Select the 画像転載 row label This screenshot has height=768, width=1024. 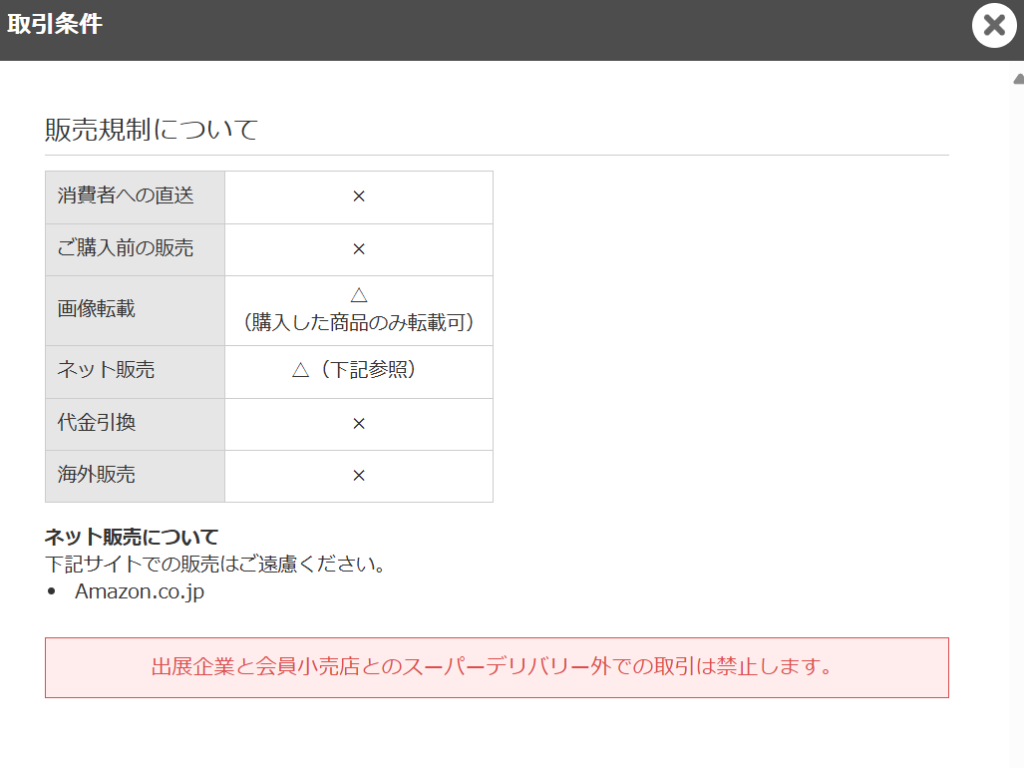point(96,309)
